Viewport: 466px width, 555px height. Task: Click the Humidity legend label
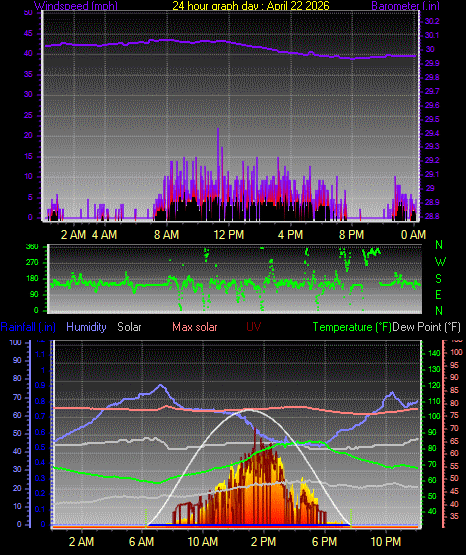[x=86, y=327]
